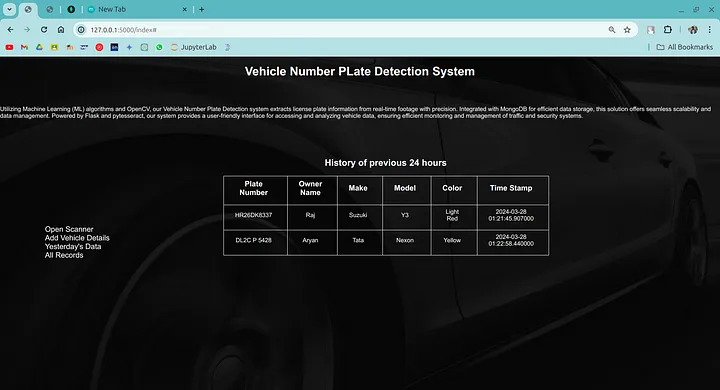Viewport: 720px width, 390px height.
Task: Open the yellow Google Classroom bookmark
Action: pos(54,47)
